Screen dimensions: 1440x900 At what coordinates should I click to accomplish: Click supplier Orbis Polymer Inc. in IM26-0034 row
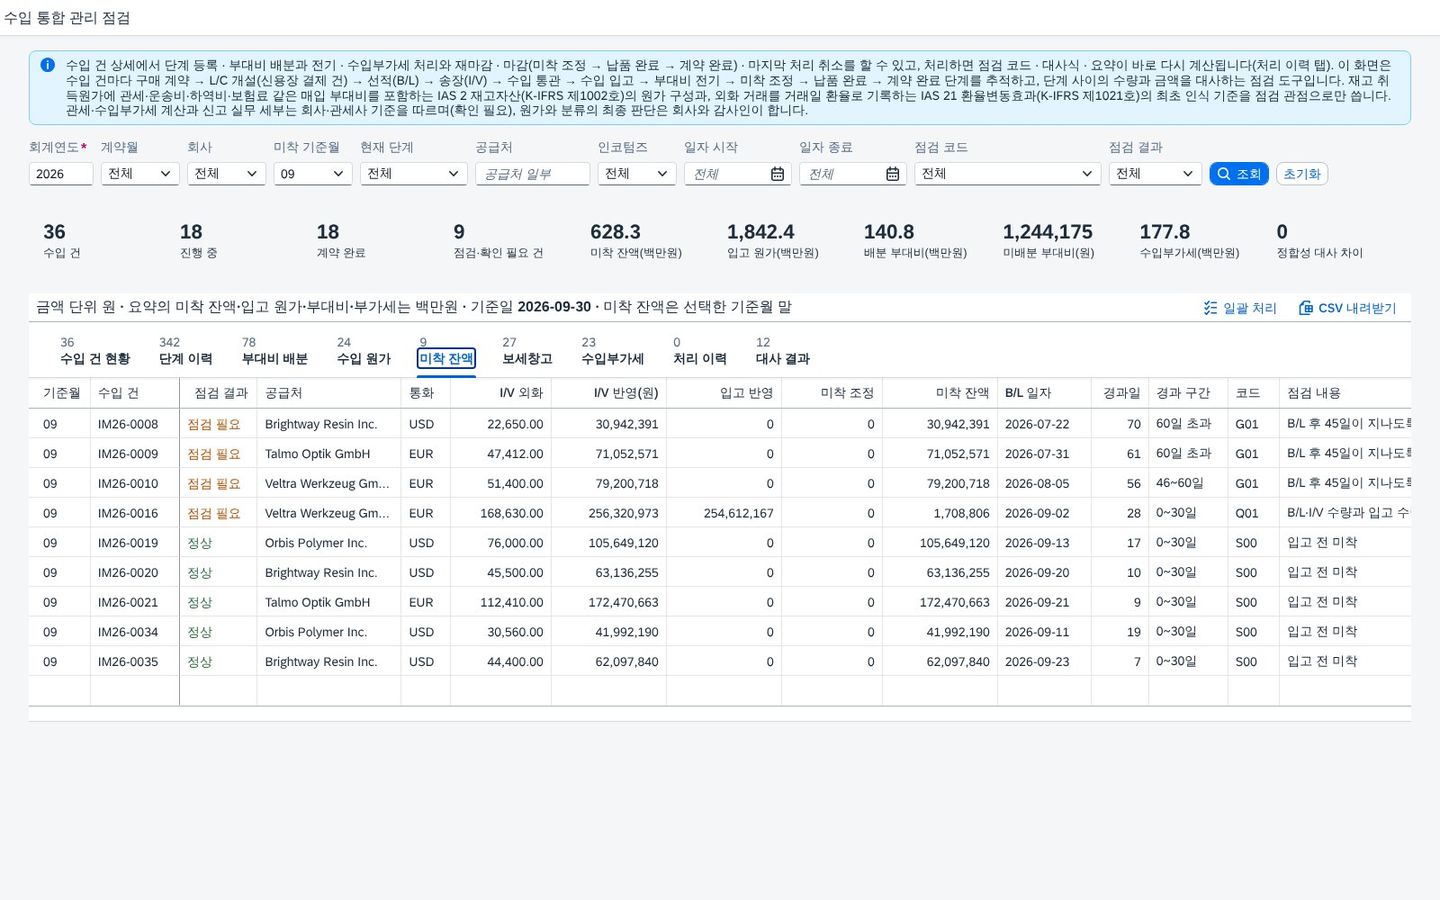tap(316, 632)
